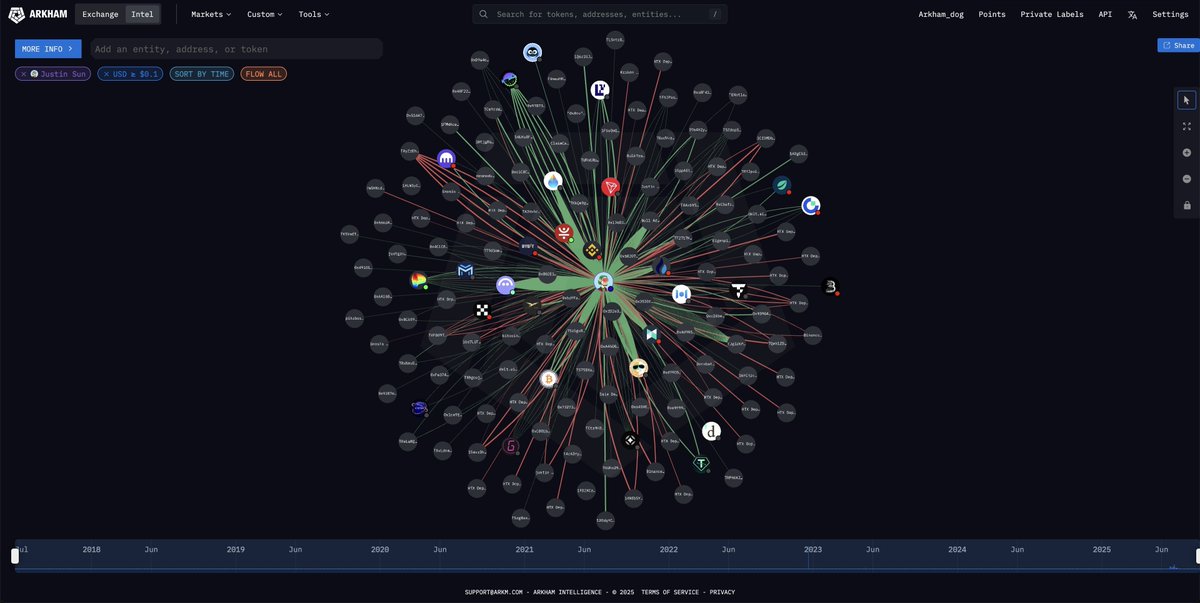Select the black diamond logo node
Viewport: 1200px width, 603px height.
pyautogui.click(x=630, y=439)
